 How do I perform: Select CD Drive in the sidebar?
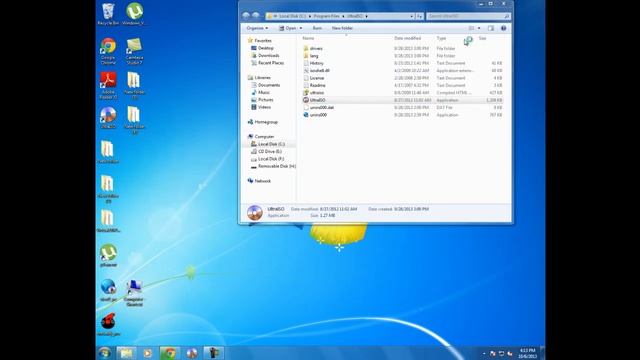[269, 151]
